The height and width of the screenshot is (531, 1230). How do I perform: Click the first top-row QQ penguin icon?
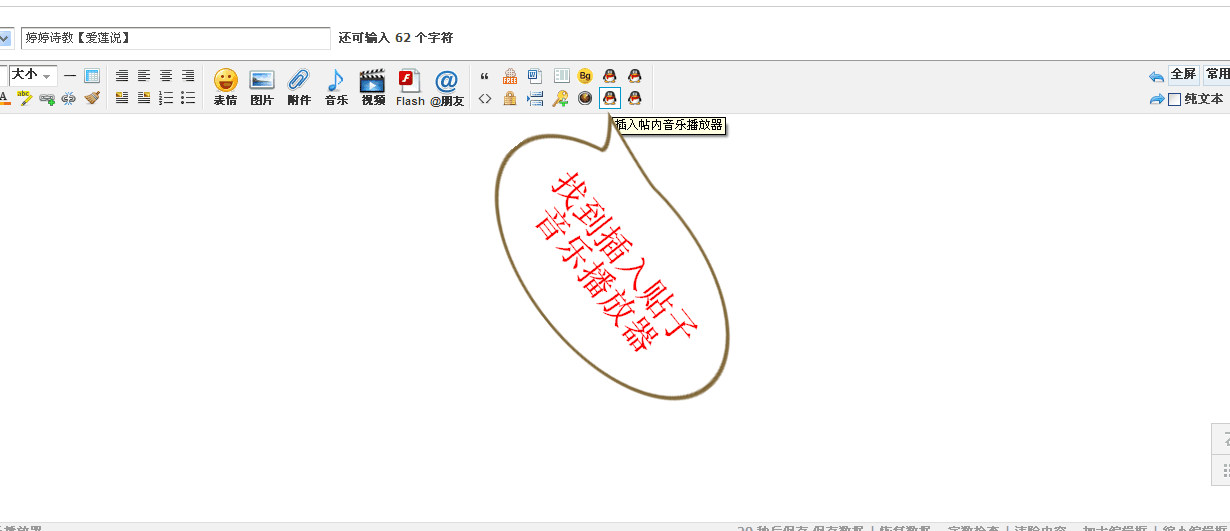point(609,76)
